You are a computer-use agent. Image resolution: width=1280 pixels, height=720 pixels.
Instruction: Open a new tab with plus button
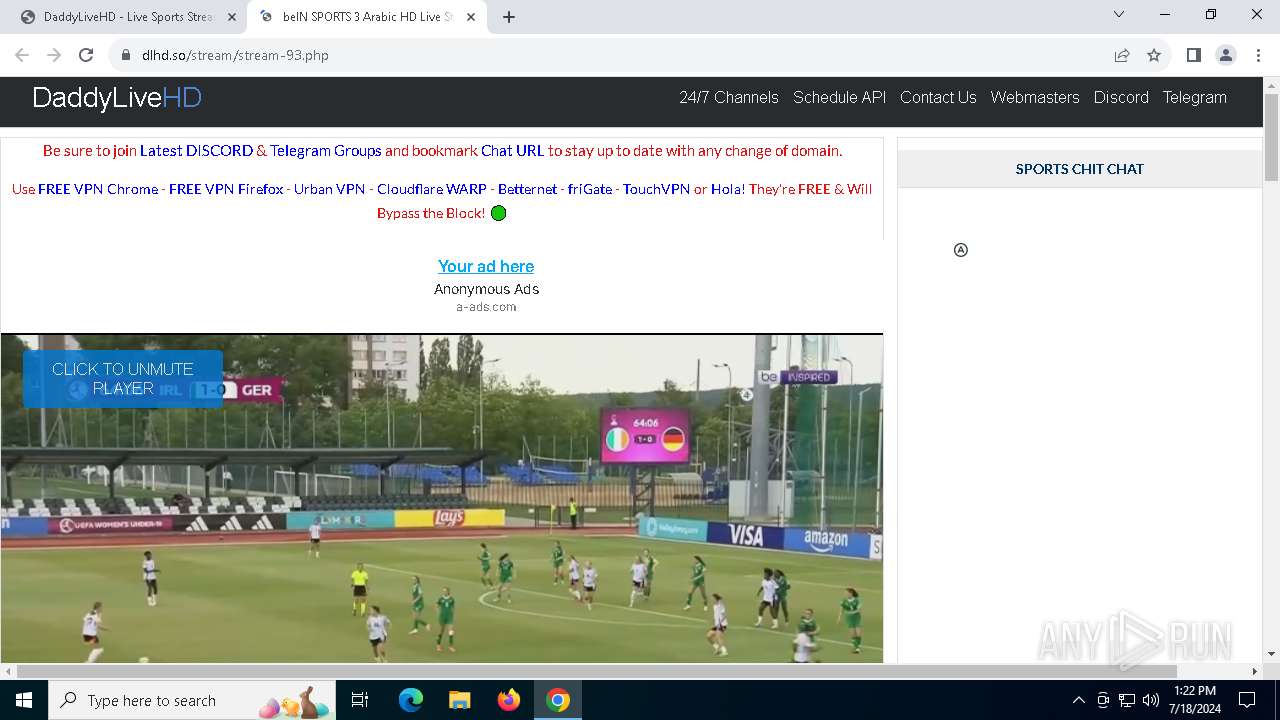click(509, 17)
